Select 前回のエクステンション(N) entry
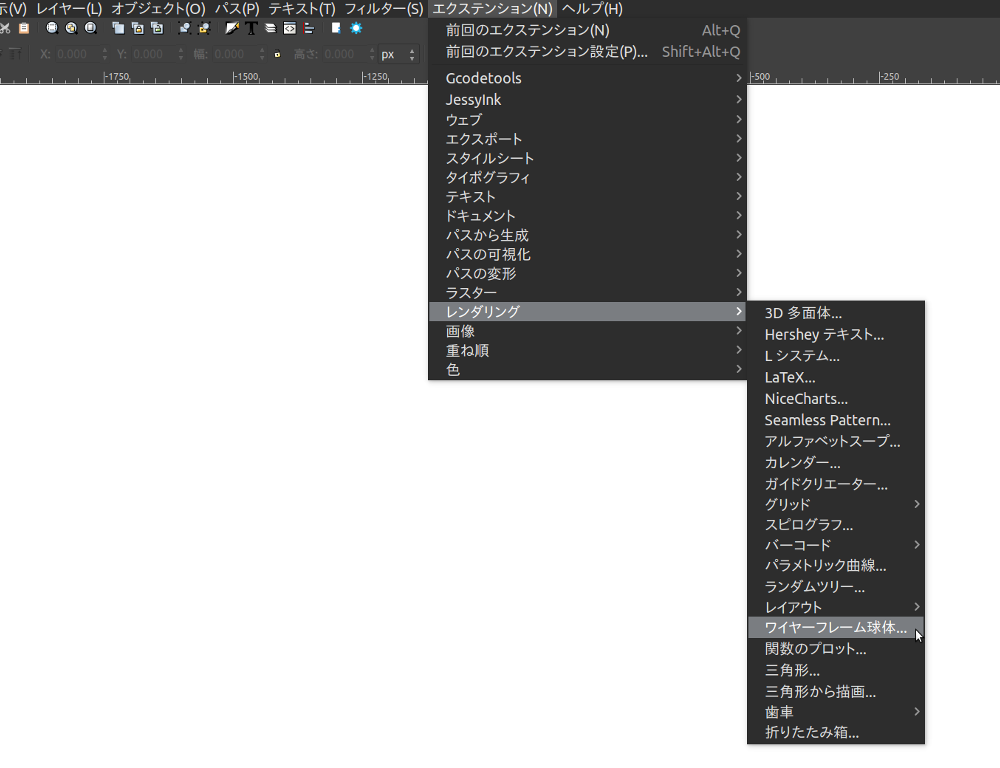Viewport: 1000px width, 768px height. point(587,30)
